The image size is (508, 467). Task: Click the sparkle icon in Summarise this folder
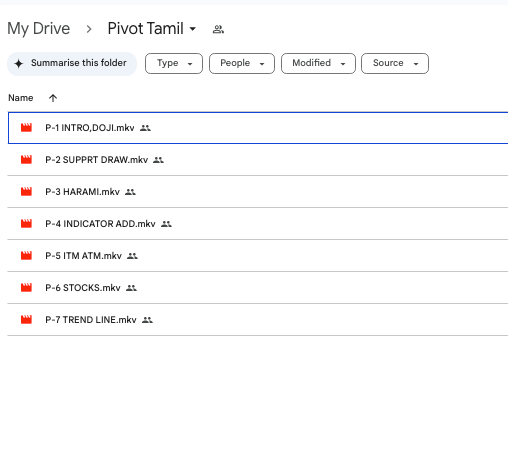[x=19, y=63]
